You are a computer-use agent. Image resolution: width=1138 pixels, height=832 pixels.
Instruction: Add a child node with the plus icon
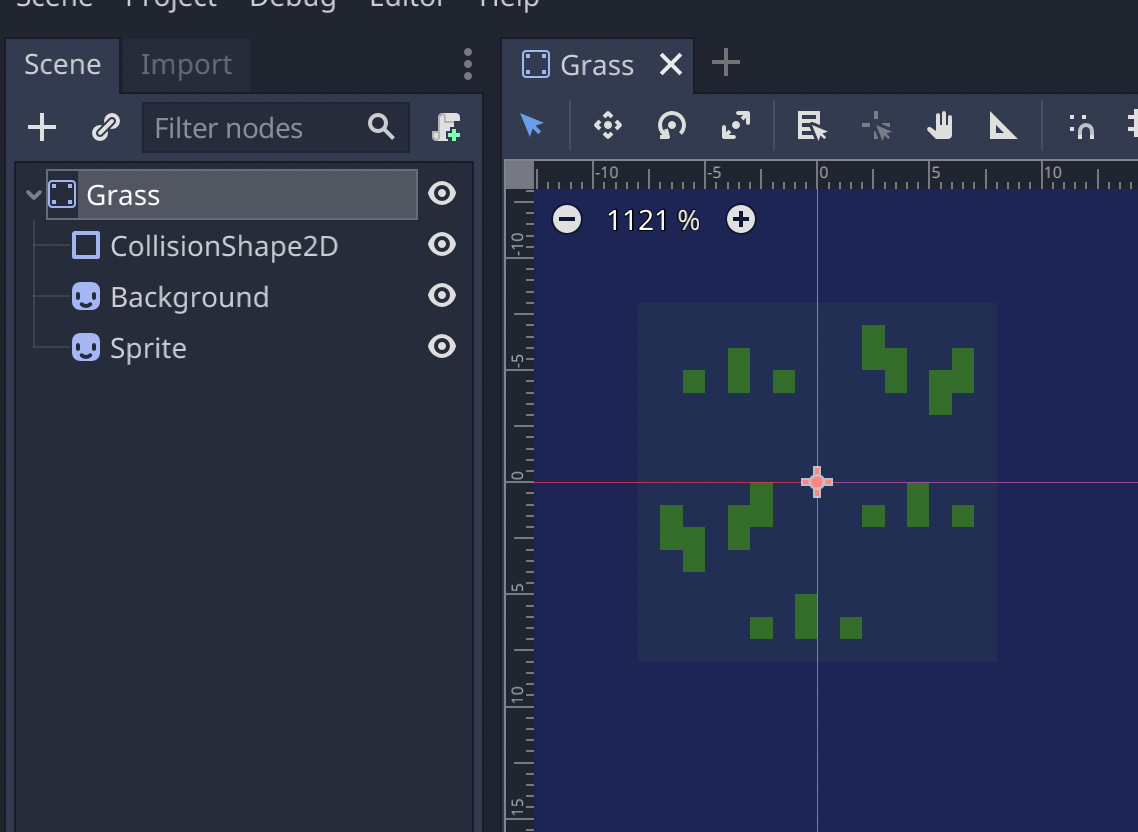click(x=41, y=127)
